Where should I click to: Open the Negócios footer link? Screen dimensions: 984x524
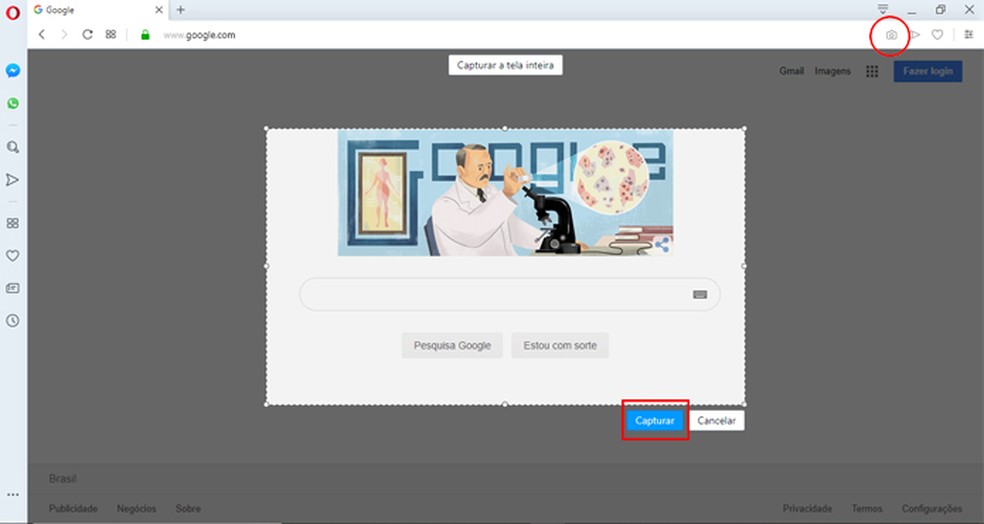click(x=136, y=508)
